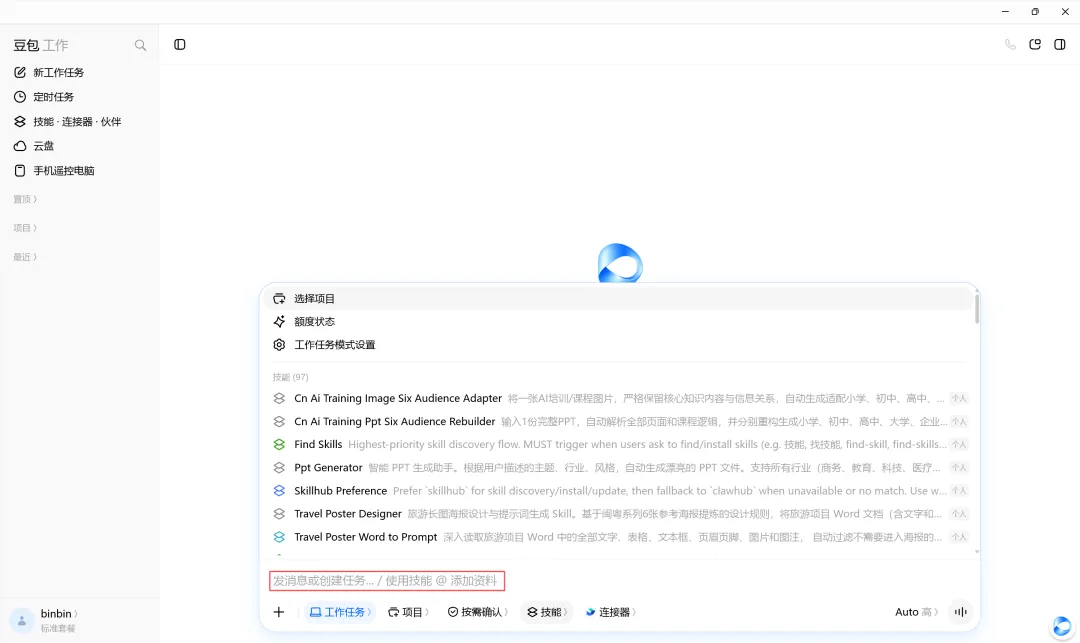Image resolution: width=1080 pixels, height=643 pixels.
Task: Choose Cn Ai Training Image Six Audience Adapter
Action: coord(619,399)
